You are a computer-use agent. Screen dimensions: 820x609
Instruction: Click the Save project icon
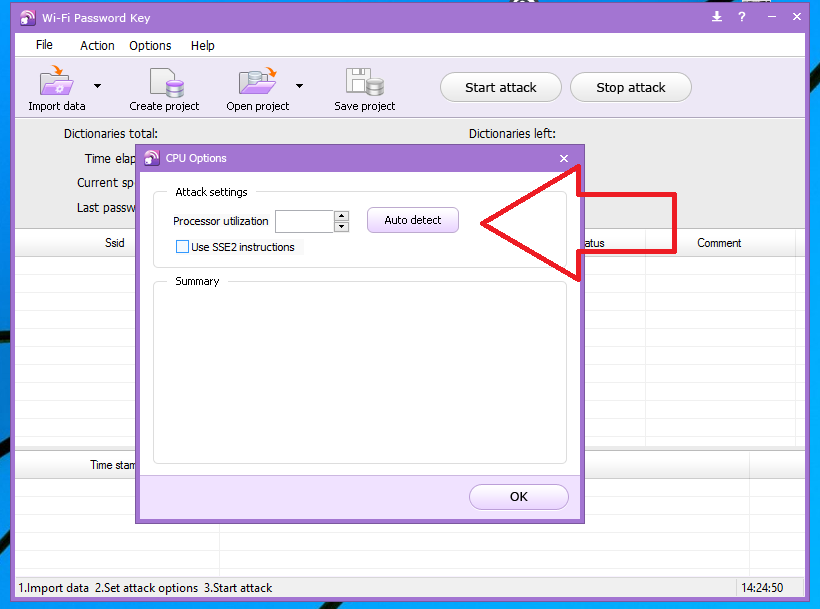[x=365, y=82]
